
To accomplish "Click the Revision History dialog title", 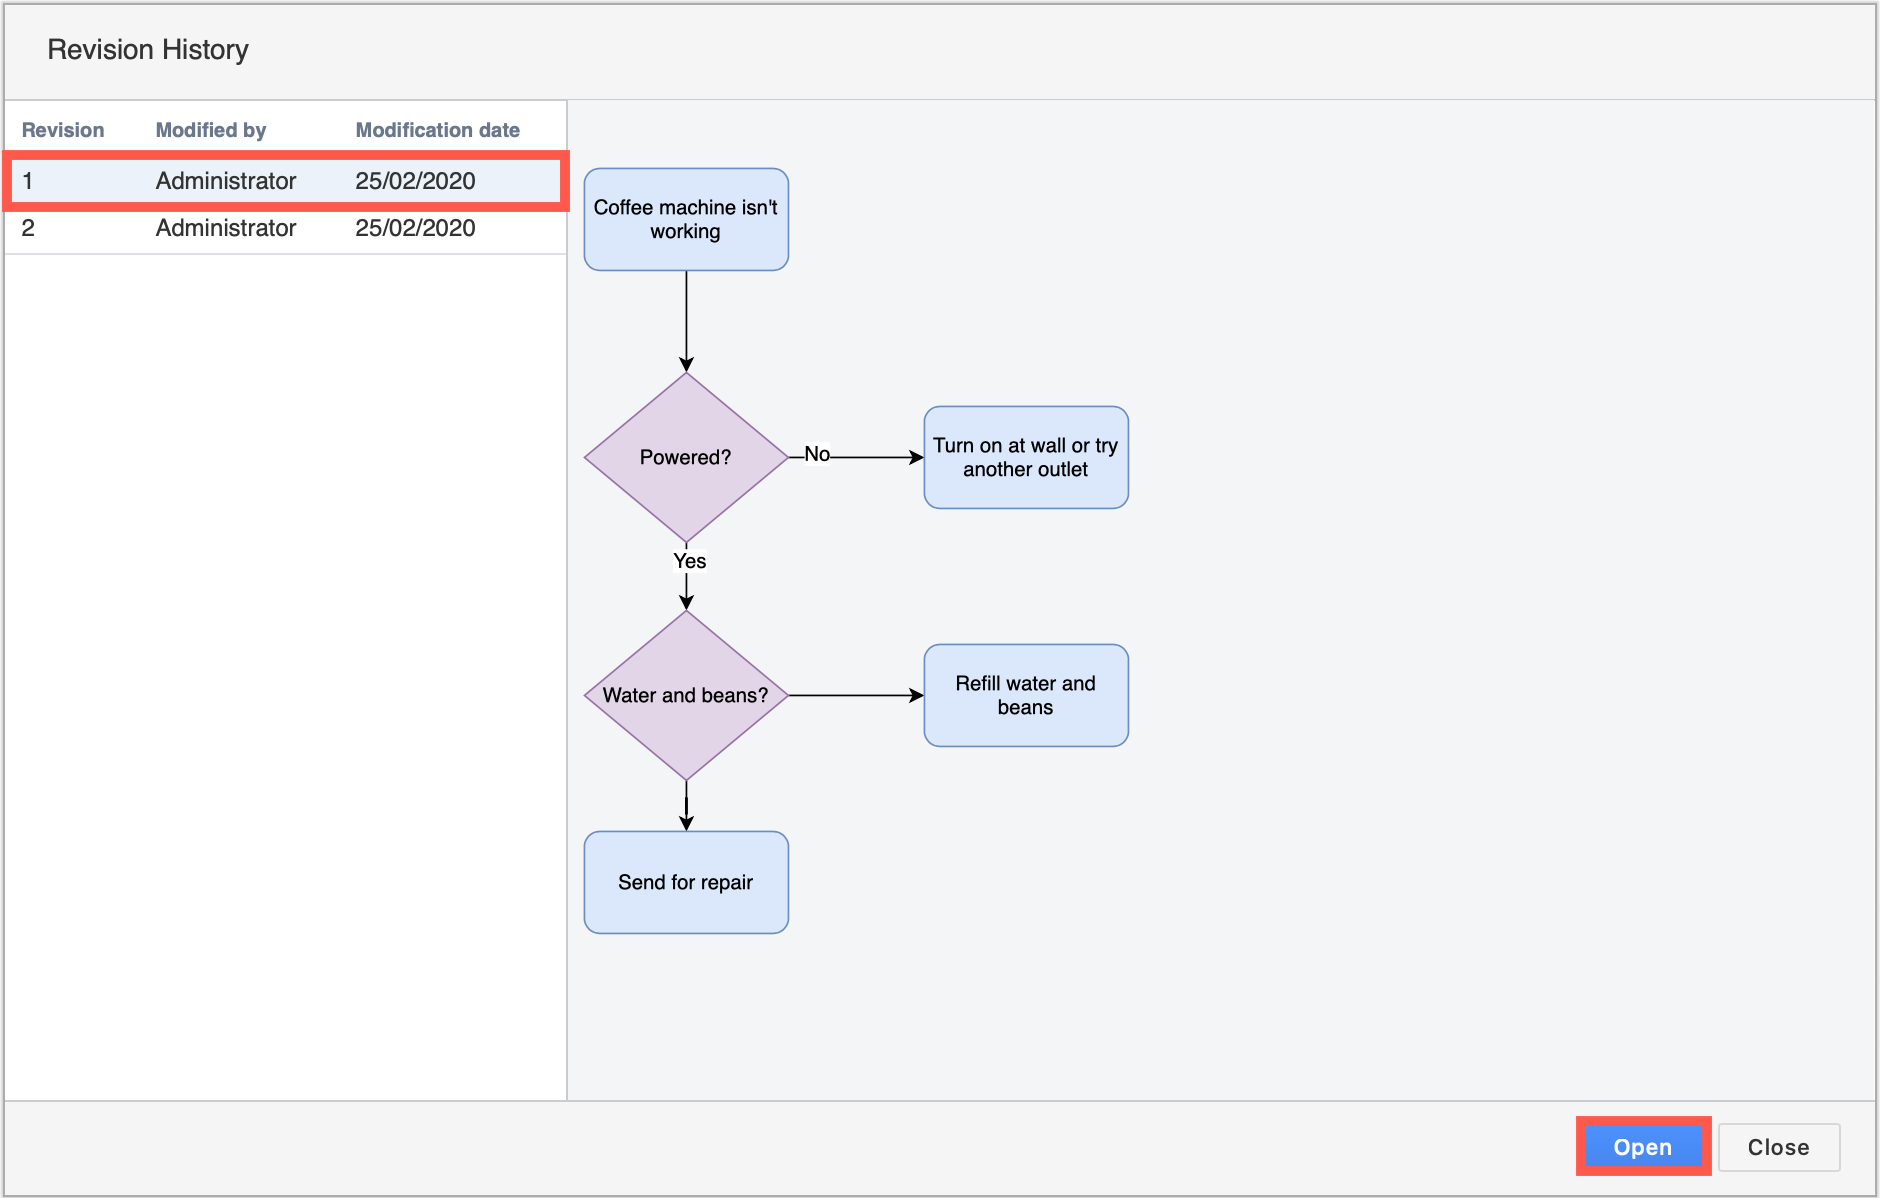I will 148,49.
